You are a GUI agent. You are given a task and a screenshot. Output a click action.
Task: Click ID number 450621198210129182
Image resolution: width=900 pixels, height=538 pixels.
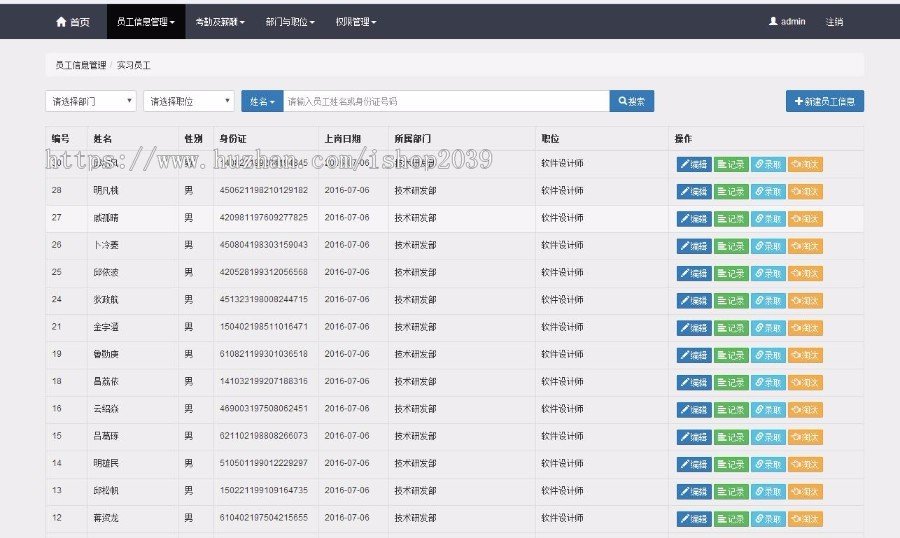click(x=263, y=190)
